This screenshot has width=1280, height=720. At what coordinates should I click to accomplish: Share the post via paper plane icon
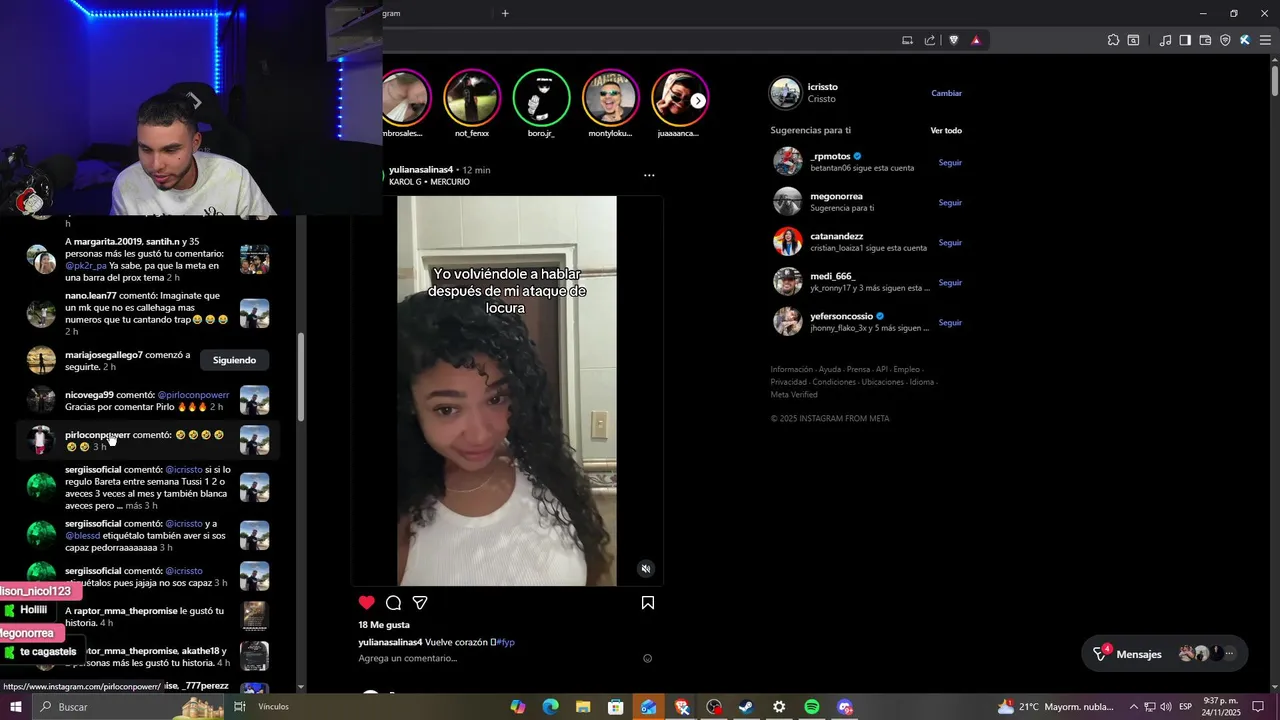(x=420, y=602)
